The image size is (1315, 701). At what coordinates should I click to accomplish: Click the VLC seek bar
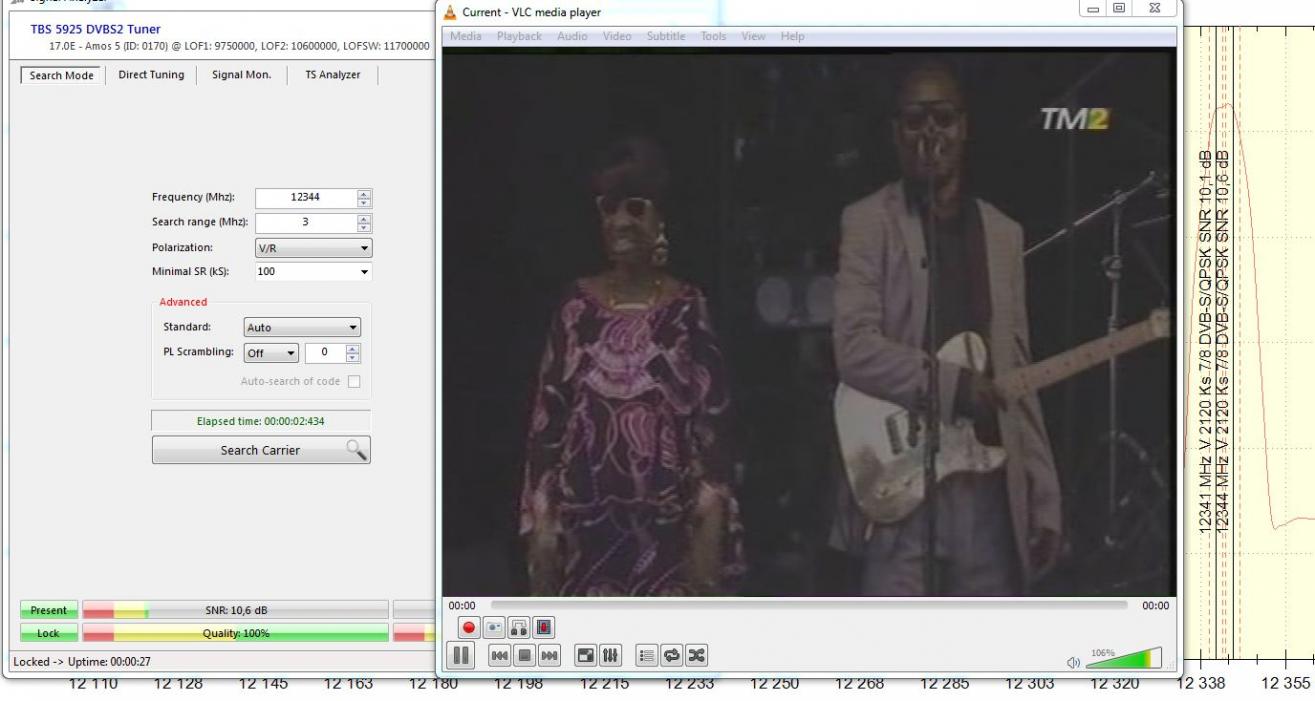(x=808, y=605)
